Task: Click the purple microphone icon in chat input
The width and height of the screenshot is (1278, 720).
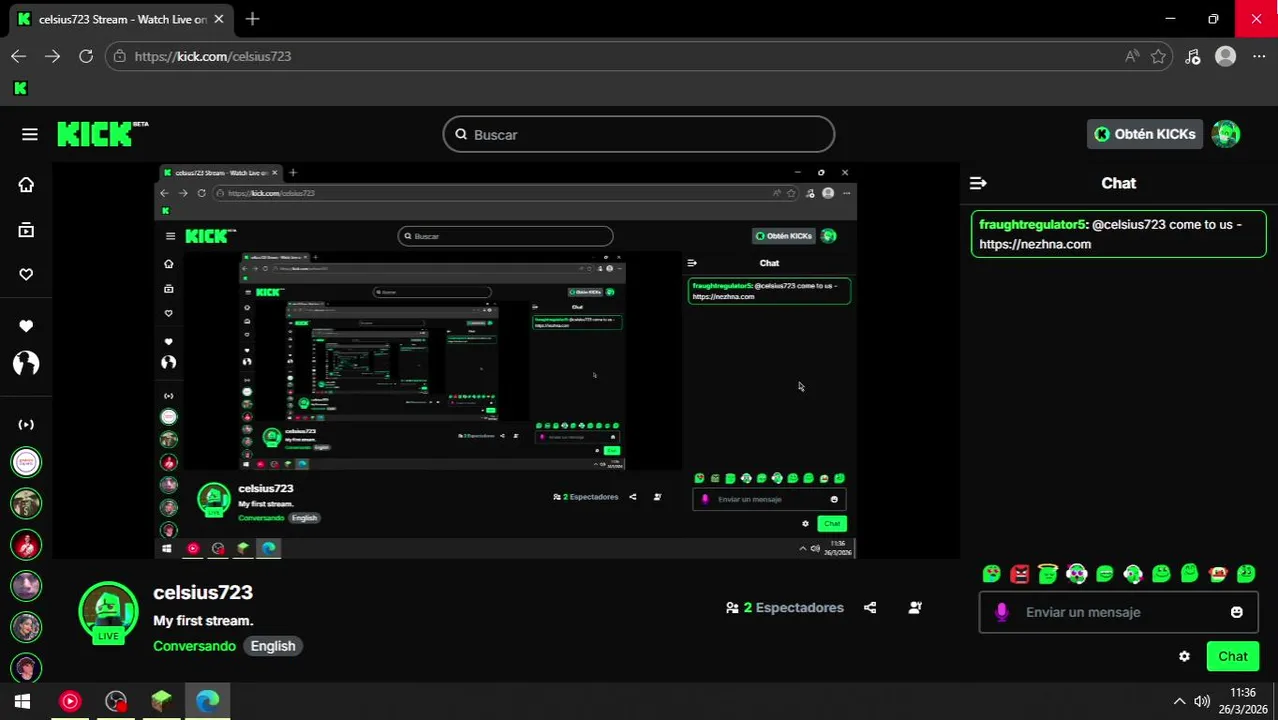Action: (x=1002, y=612)
